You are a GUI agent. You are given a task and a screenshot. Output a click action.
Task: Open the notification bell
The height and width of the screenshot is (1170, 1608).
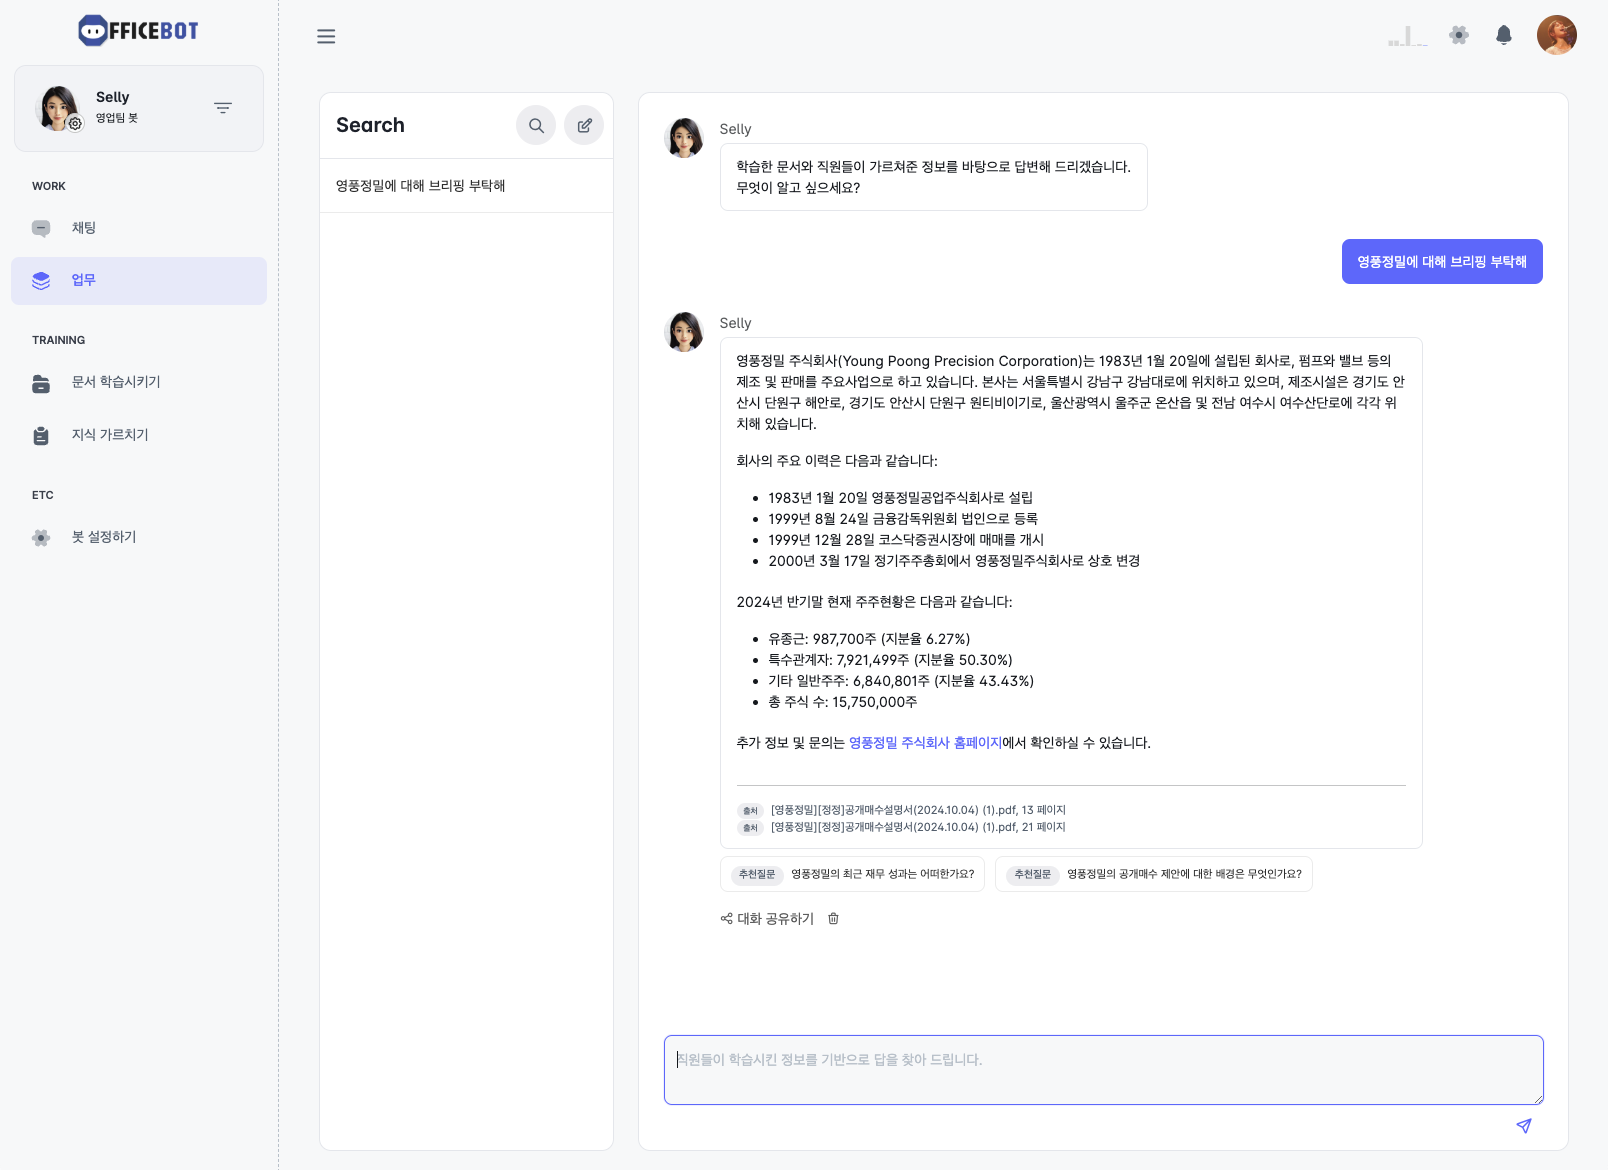click(x=1504, y=35)
